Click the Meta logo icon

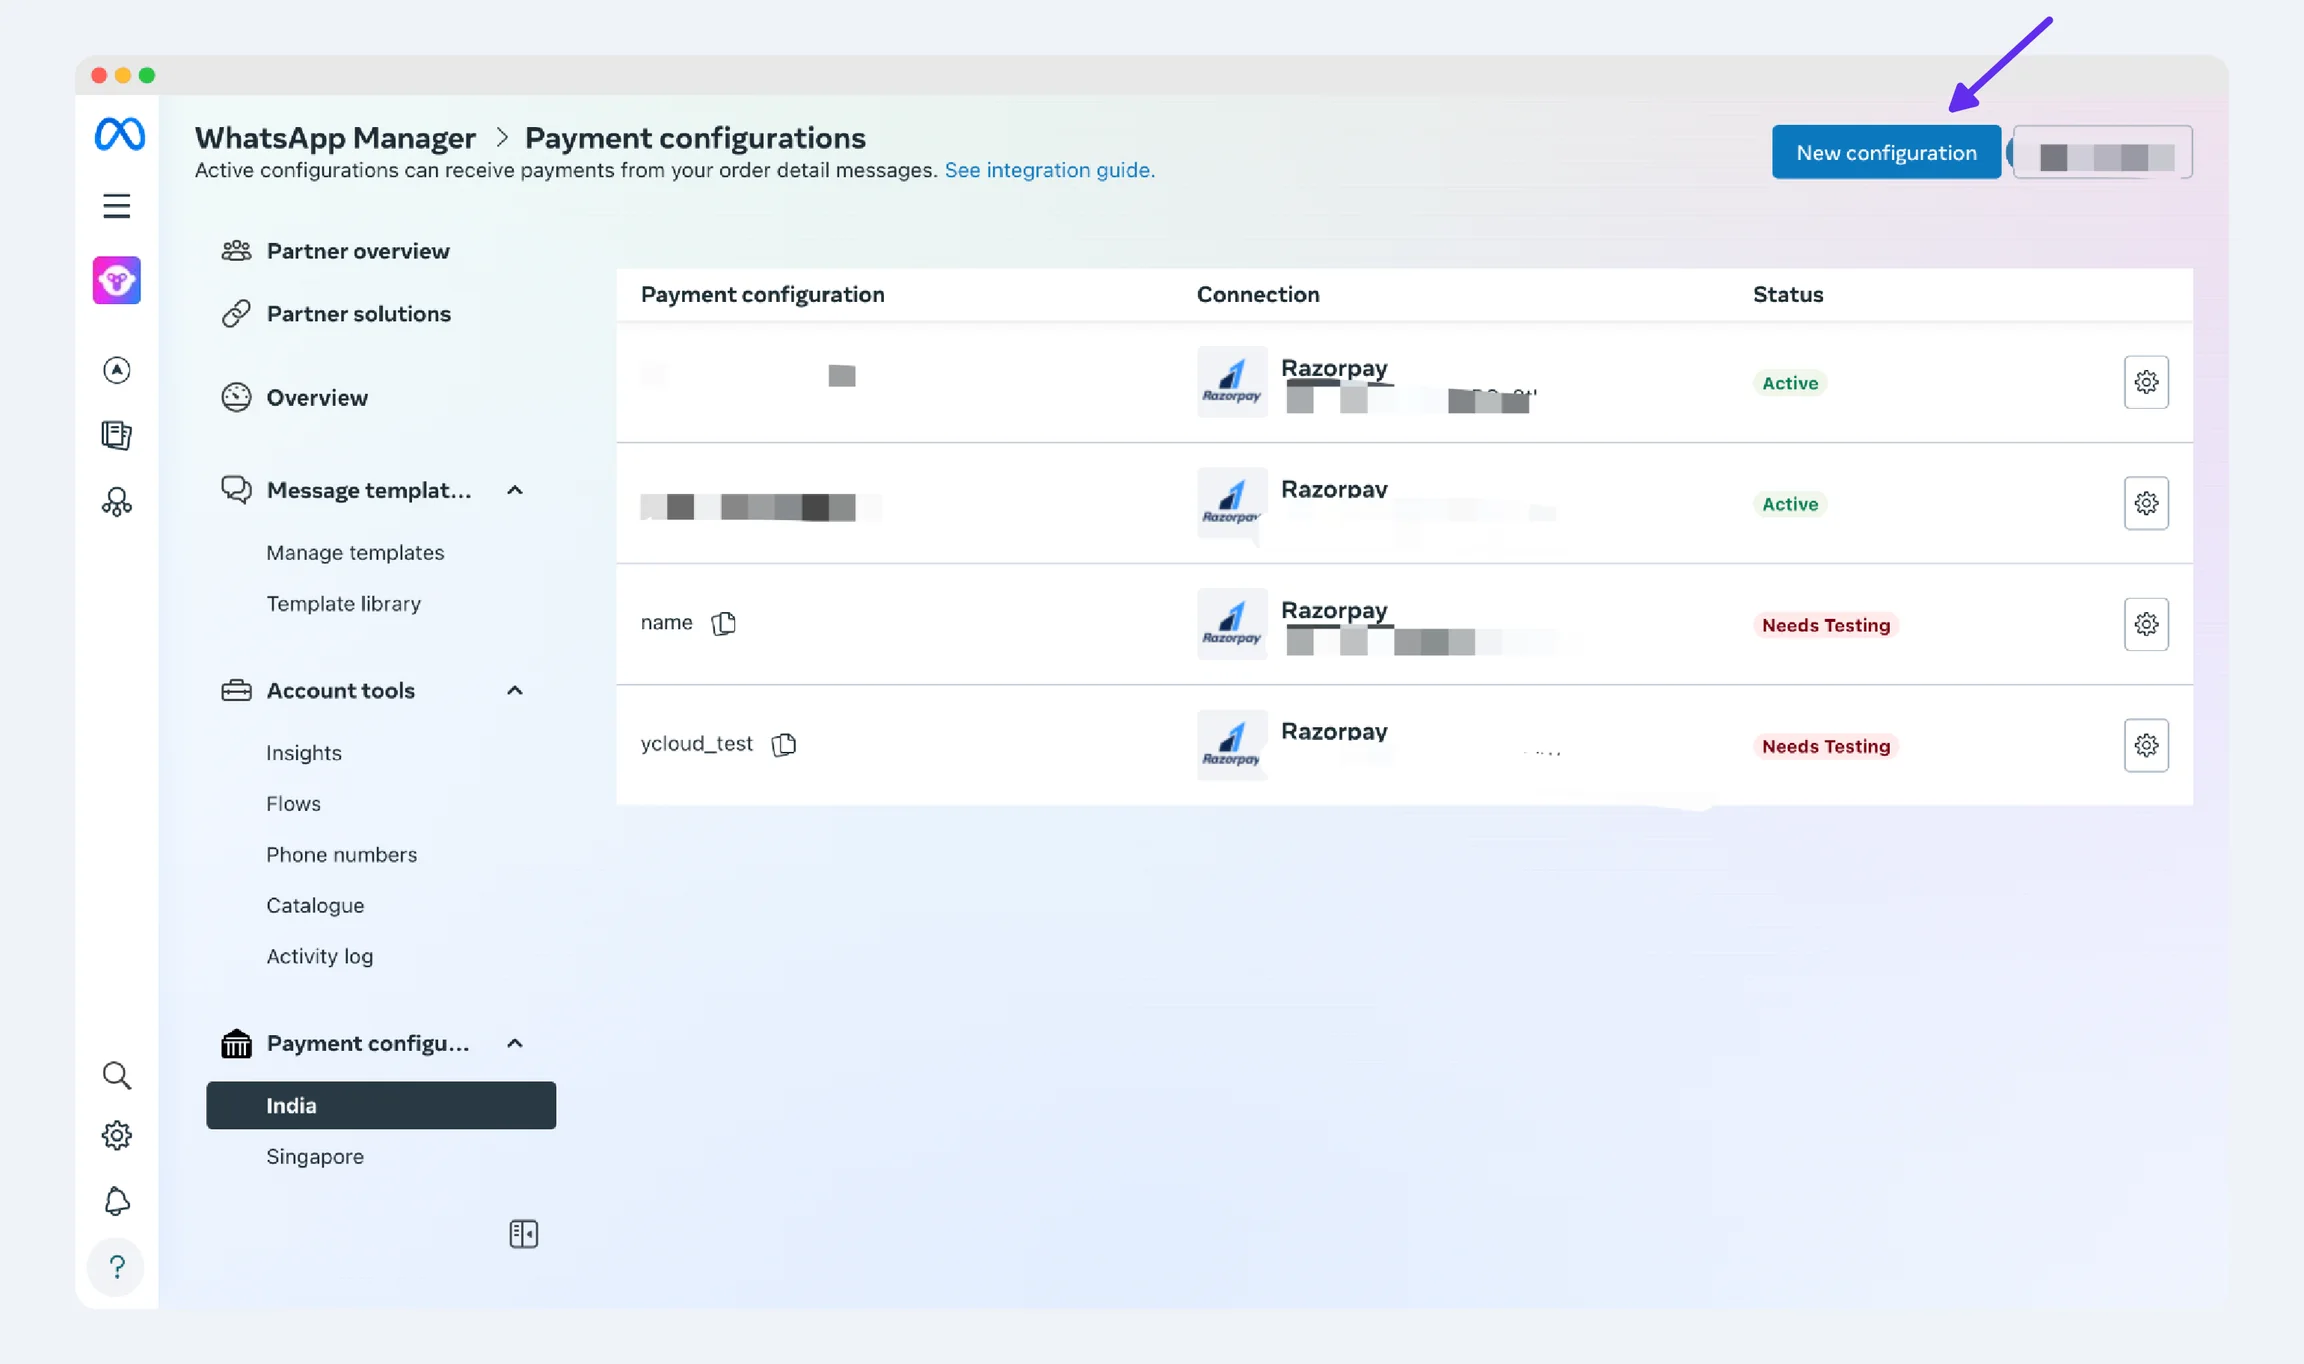point(119,134)
